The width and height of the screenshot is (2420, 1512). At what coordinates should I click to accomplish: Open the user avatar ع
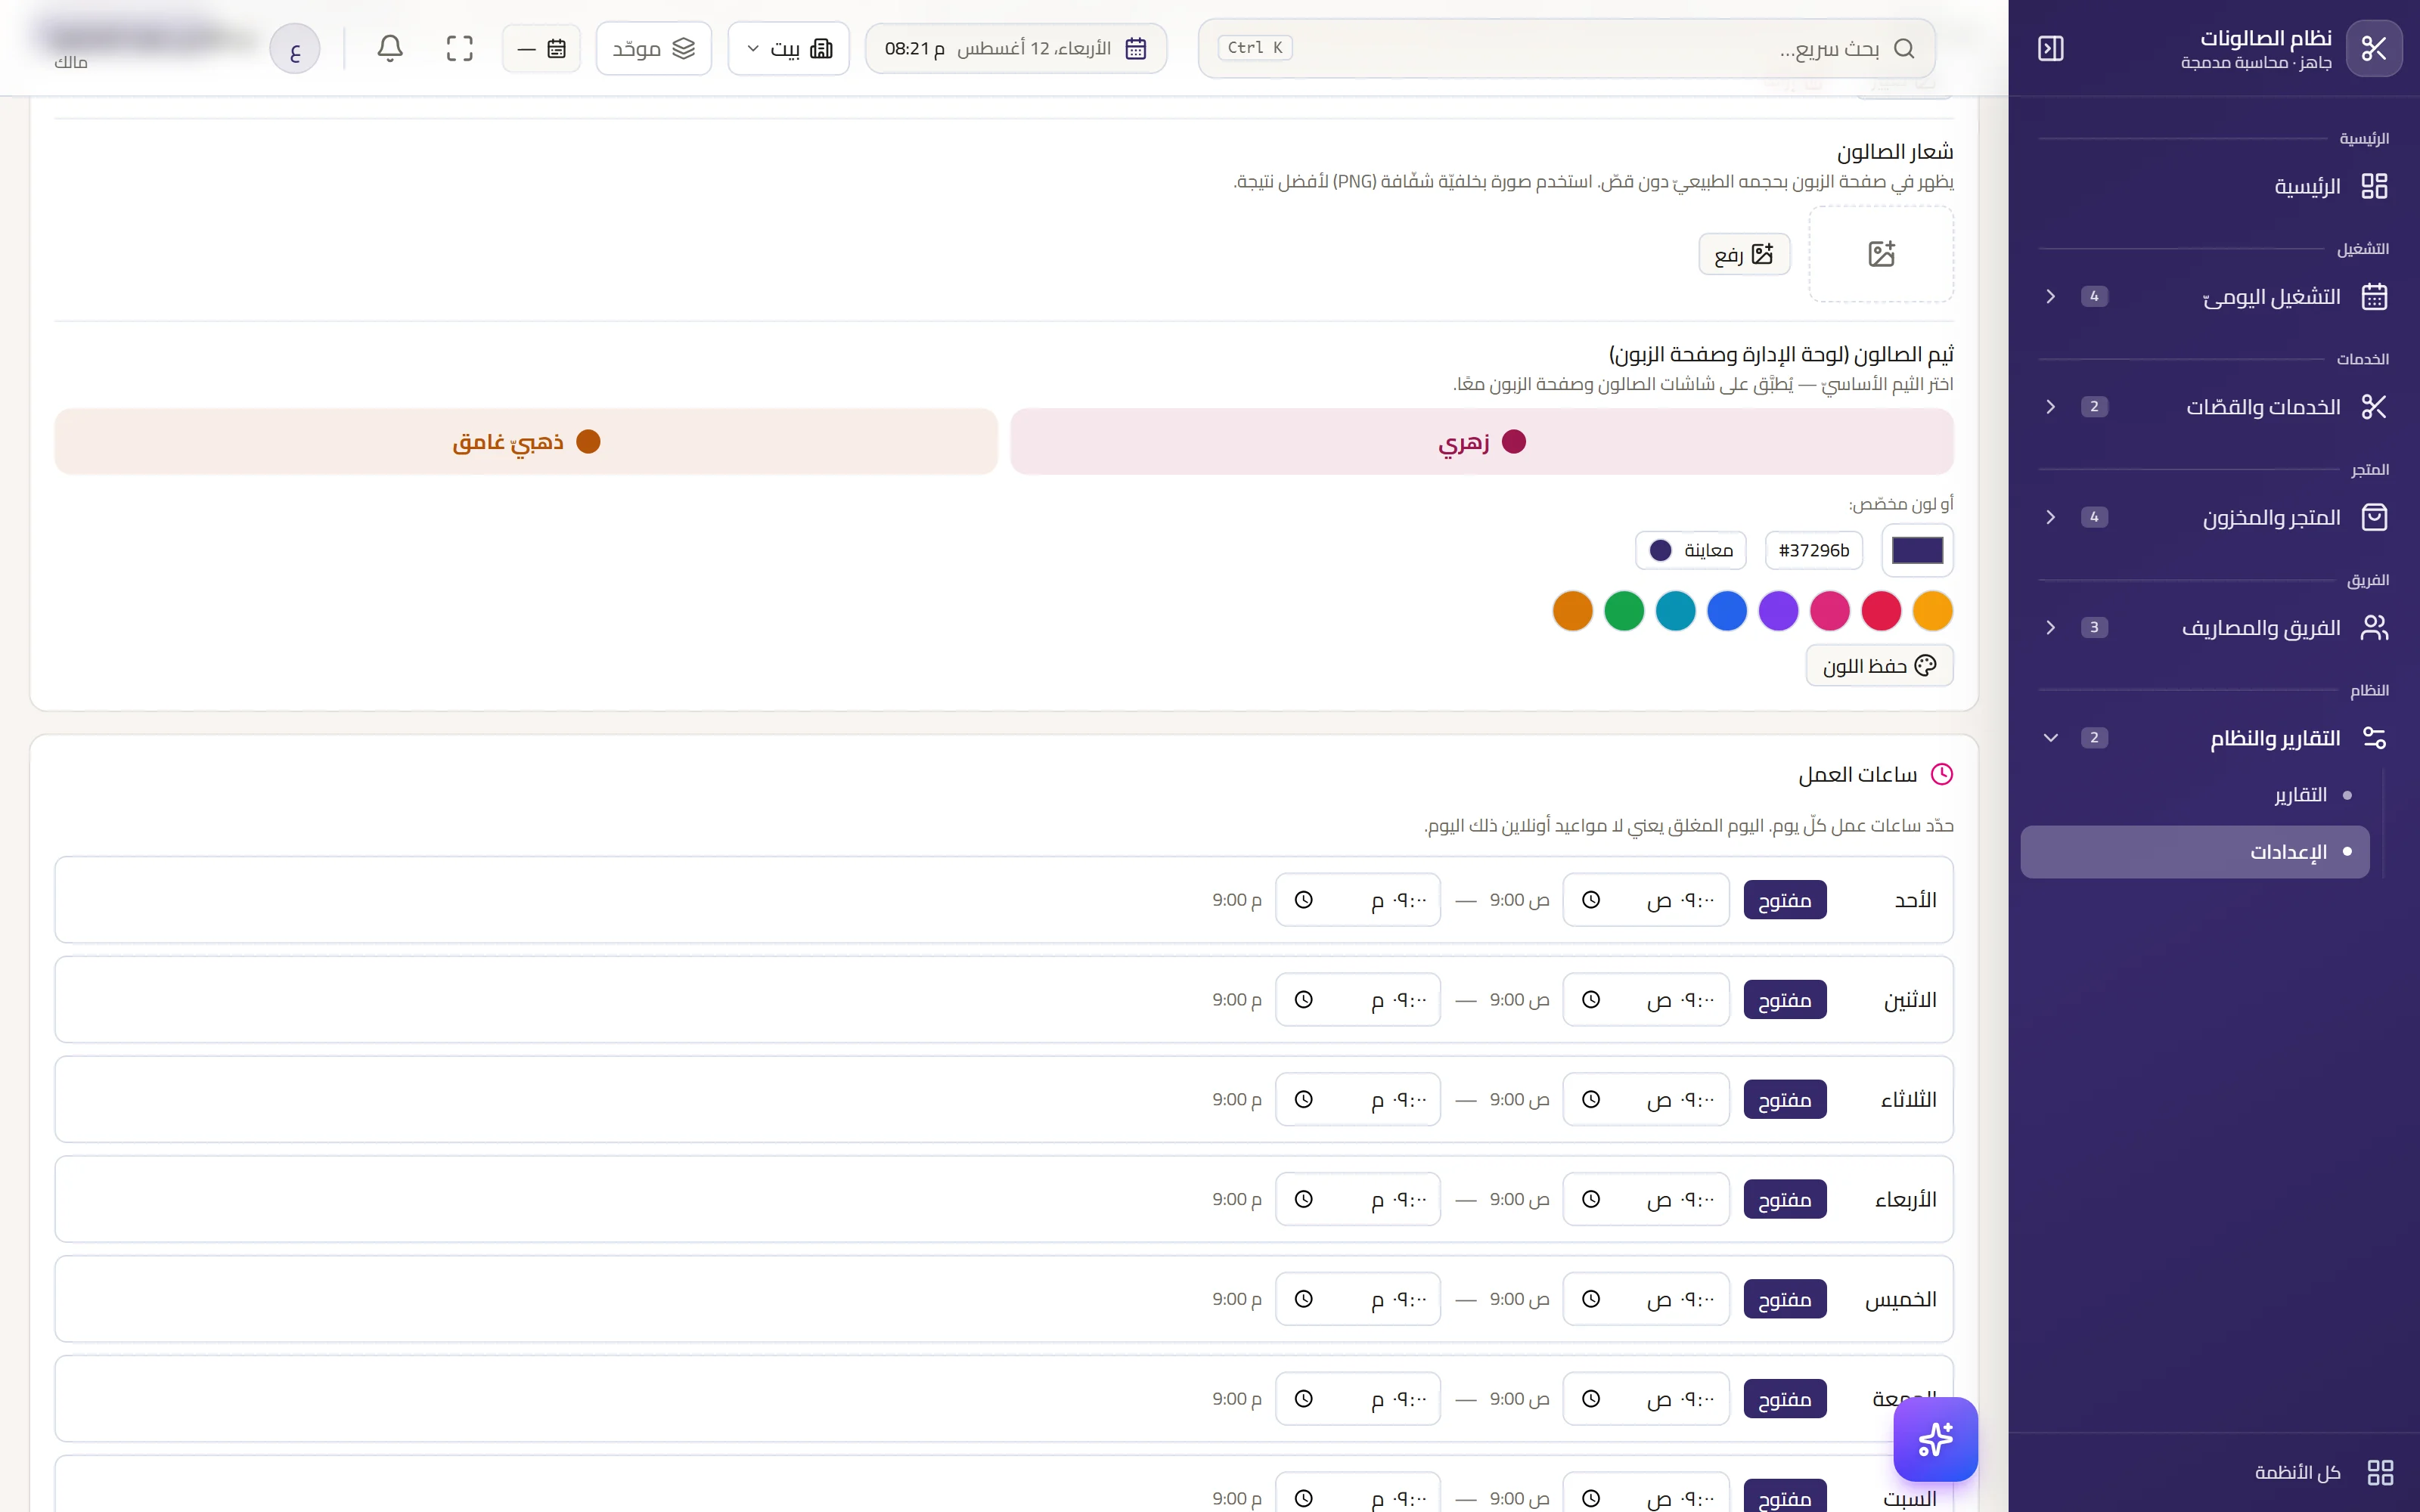[295, 49]
